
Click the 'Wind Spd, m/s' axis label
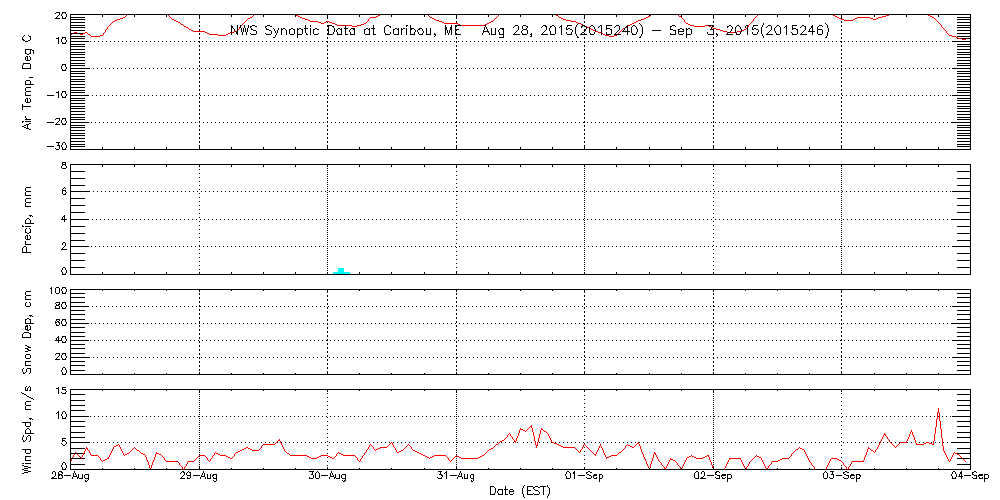coord(28,428)
